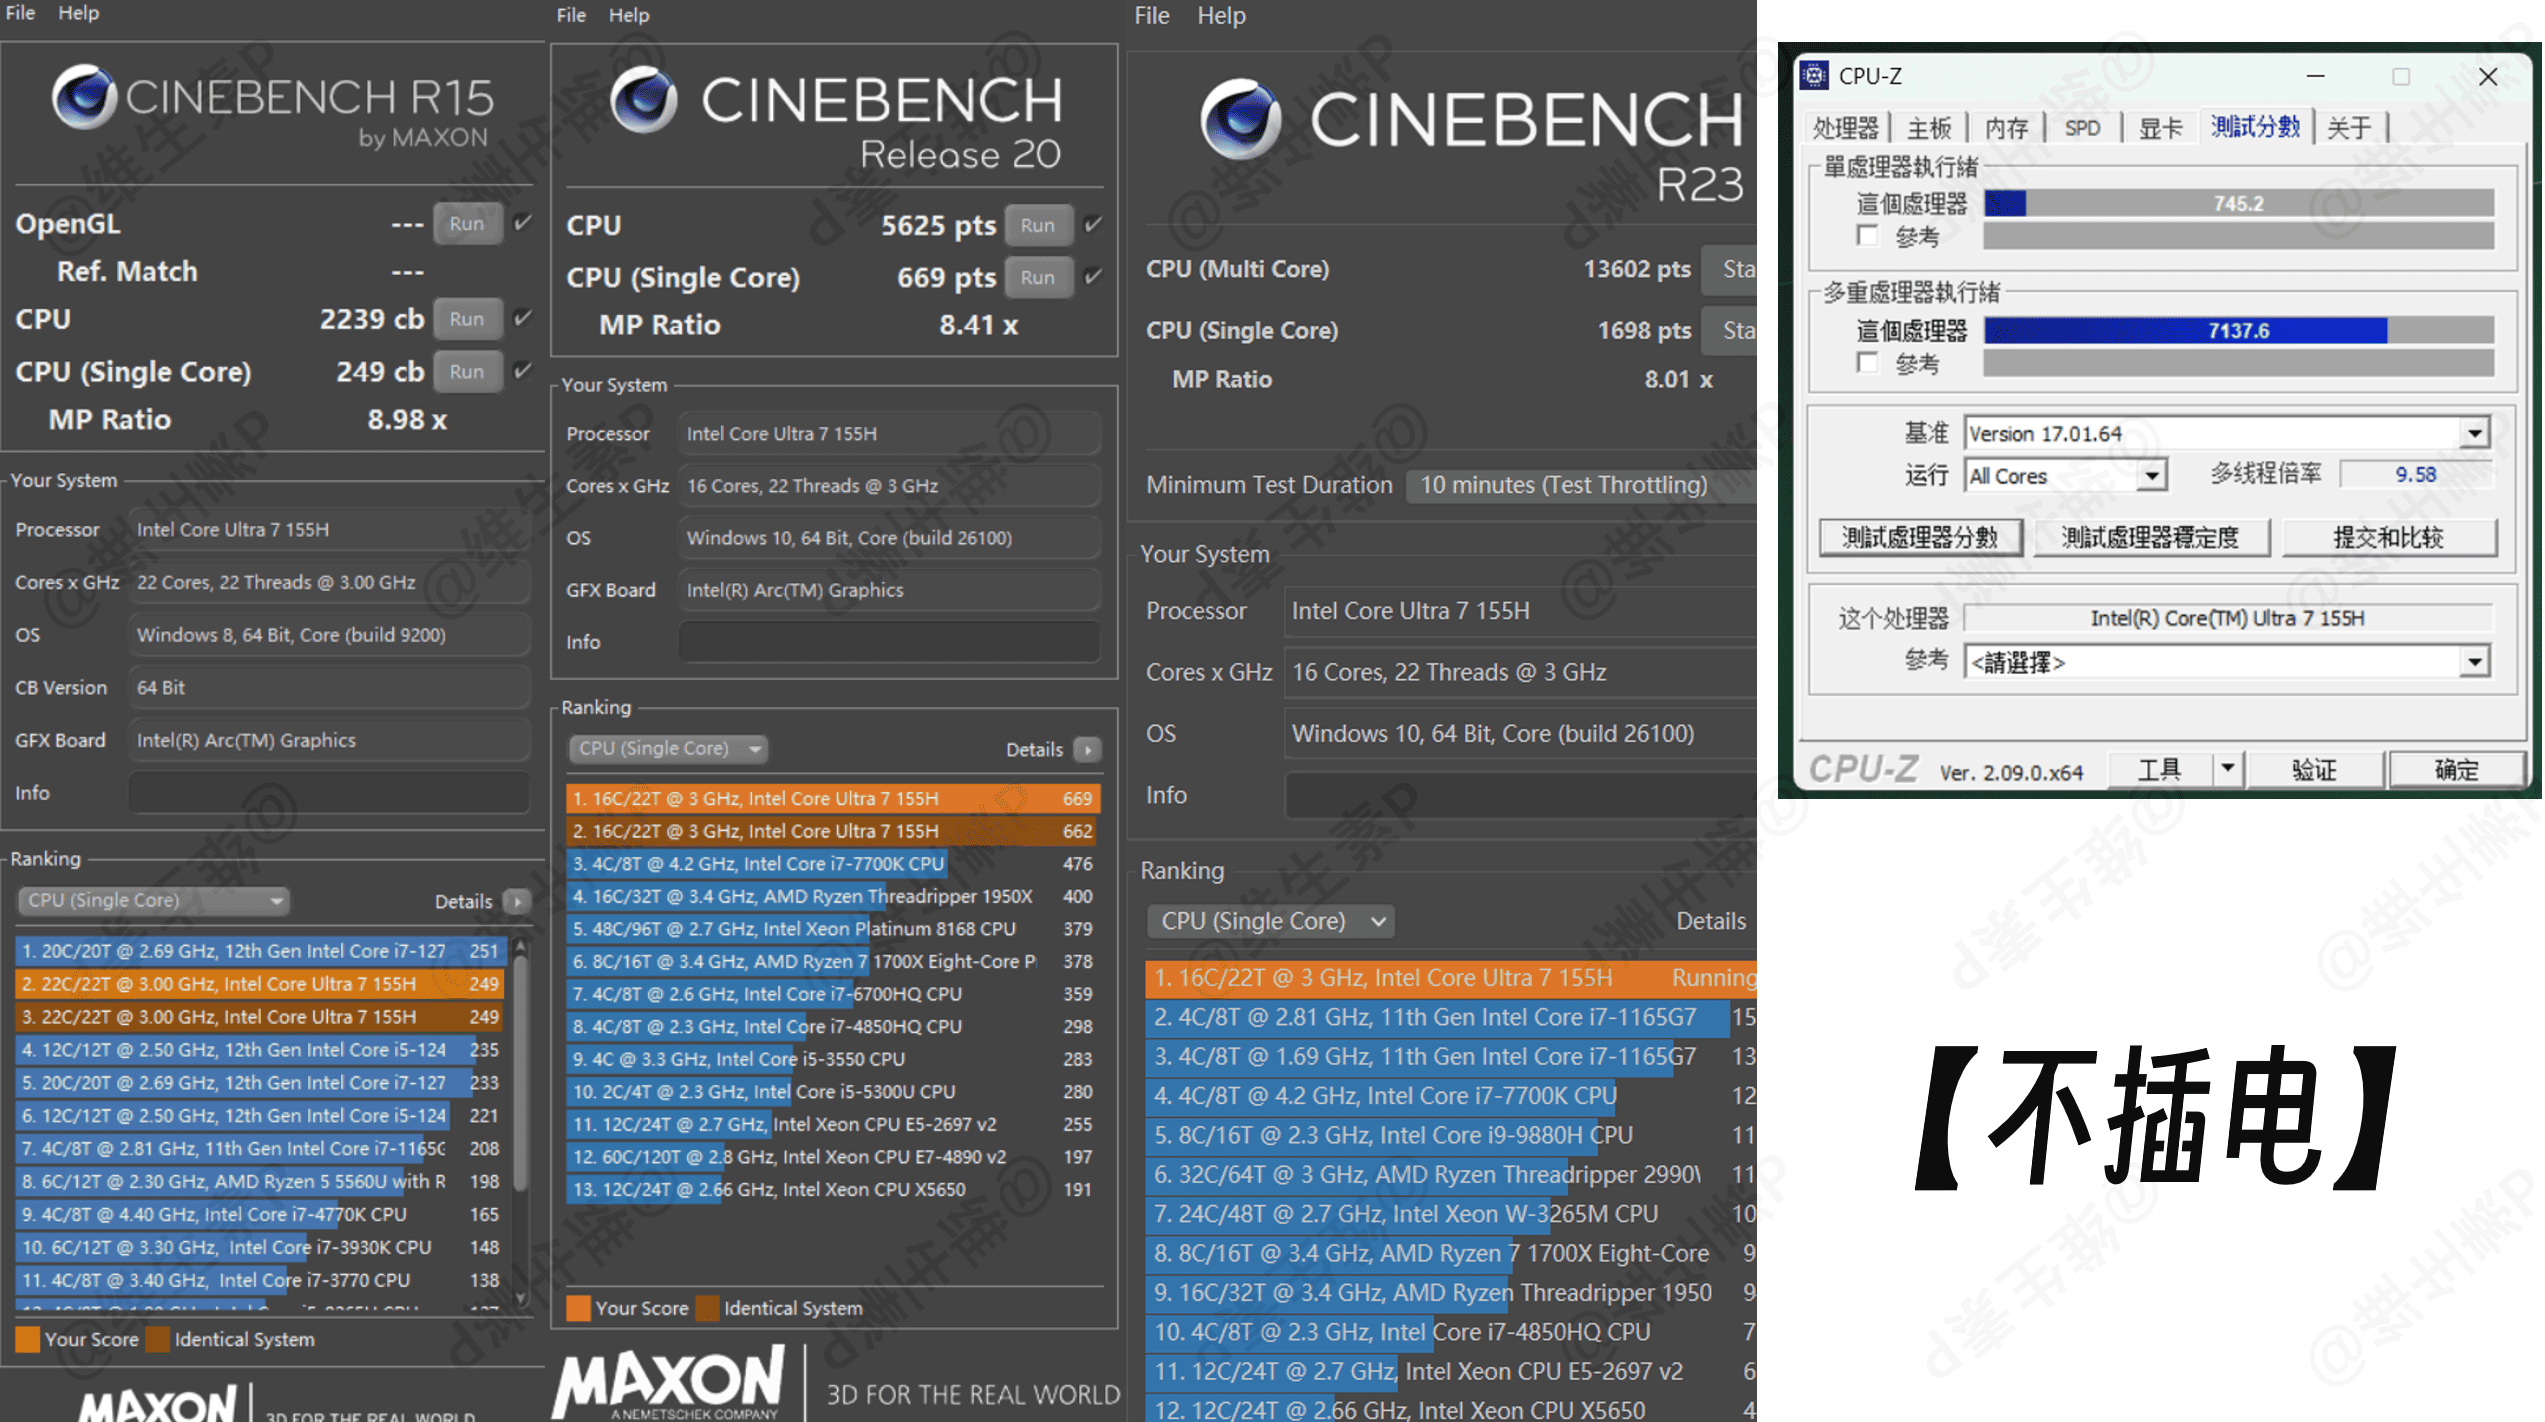Open the CPU-Z benchmark Version 17.01.64 dropdown
The height and width of the screenshot is (1422, 2545).
(x=2474, y=434)
